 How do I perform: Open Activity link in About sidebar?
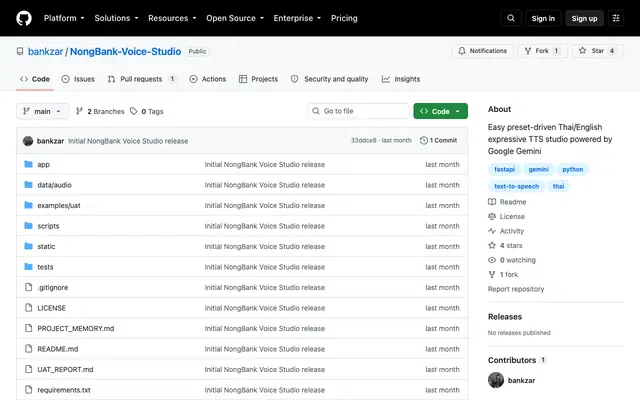click(x=506, y=231)
